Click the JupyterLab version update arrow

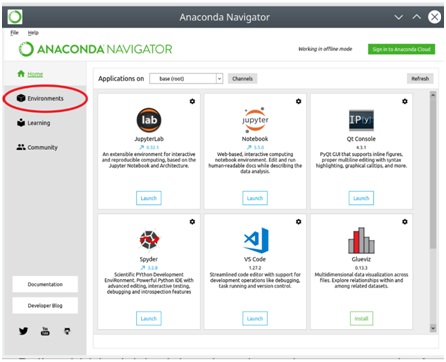click(142, 147)
